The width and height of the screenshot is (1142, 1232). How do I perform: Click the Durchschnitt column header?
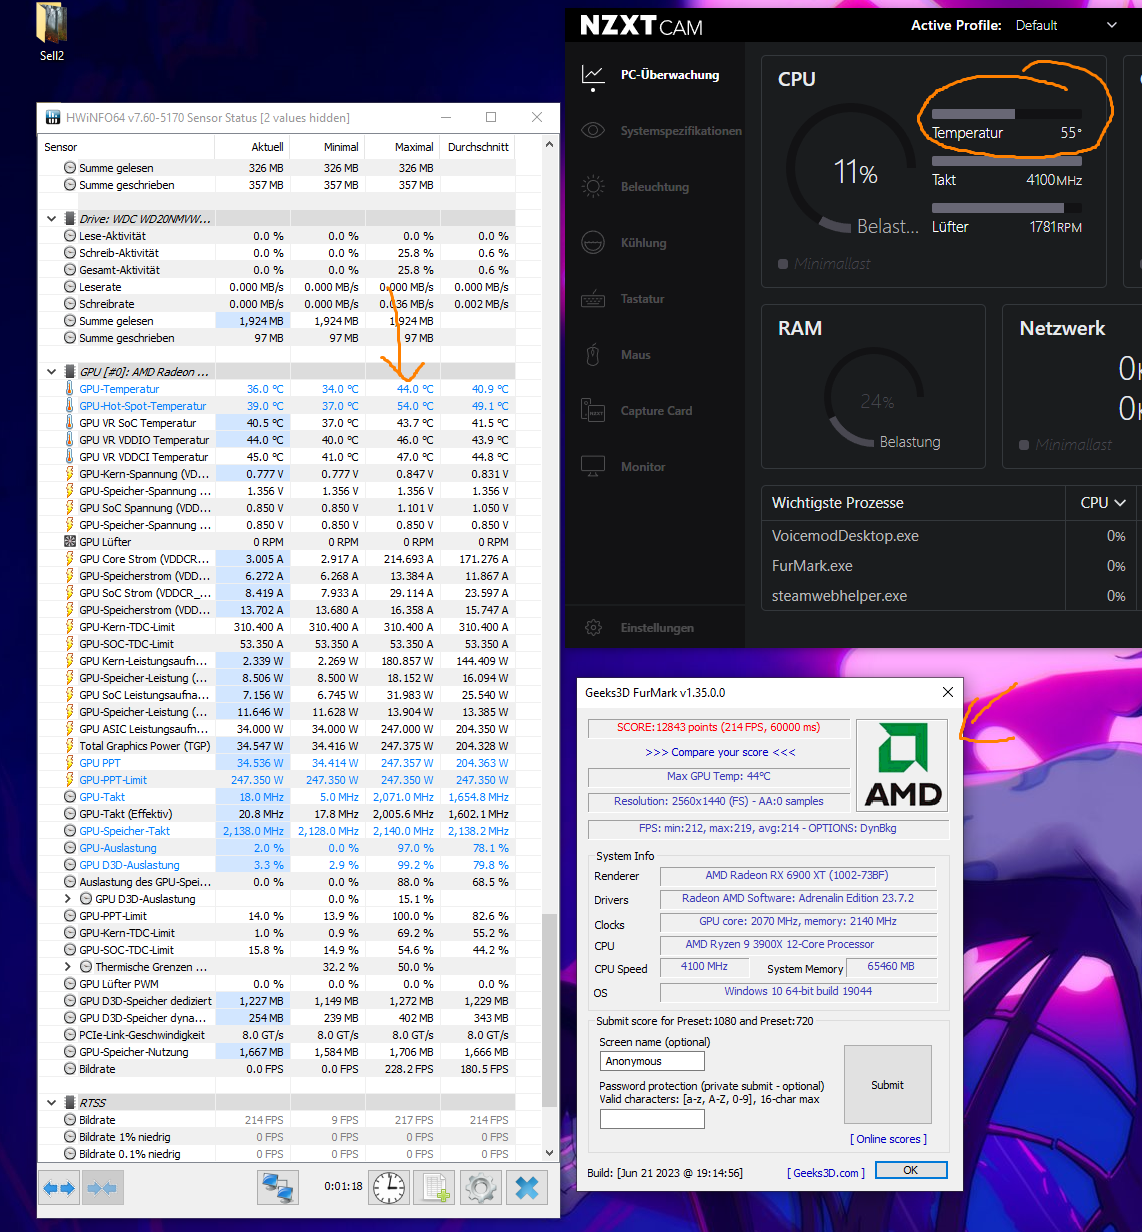click(x=478, y=147)
